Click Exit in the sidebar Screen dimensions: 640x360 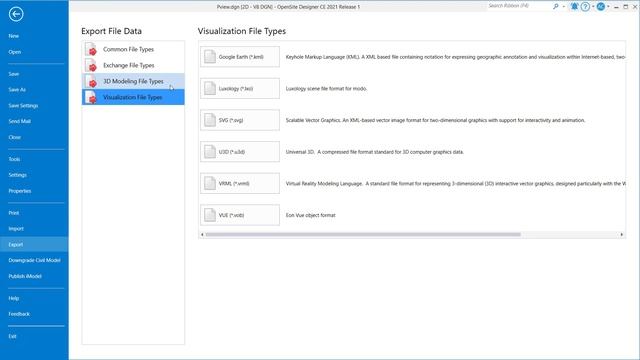click(x=13, y=336)
